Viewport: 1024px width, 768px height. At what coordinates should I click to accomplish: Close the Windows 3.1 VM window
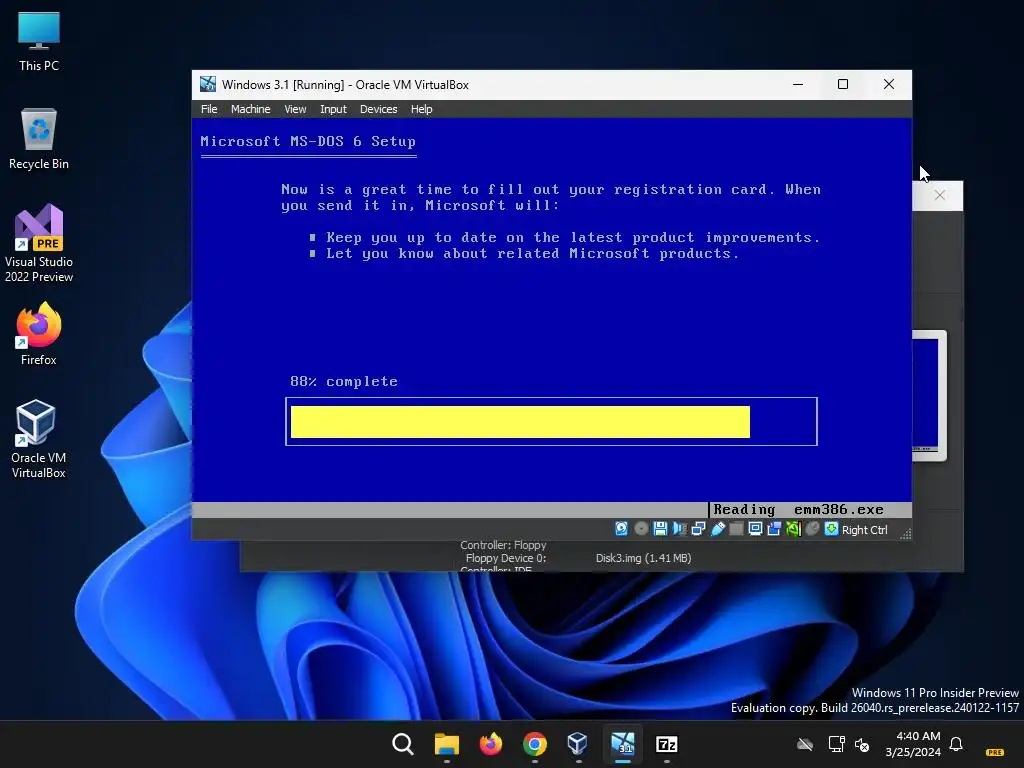point(888,84)
